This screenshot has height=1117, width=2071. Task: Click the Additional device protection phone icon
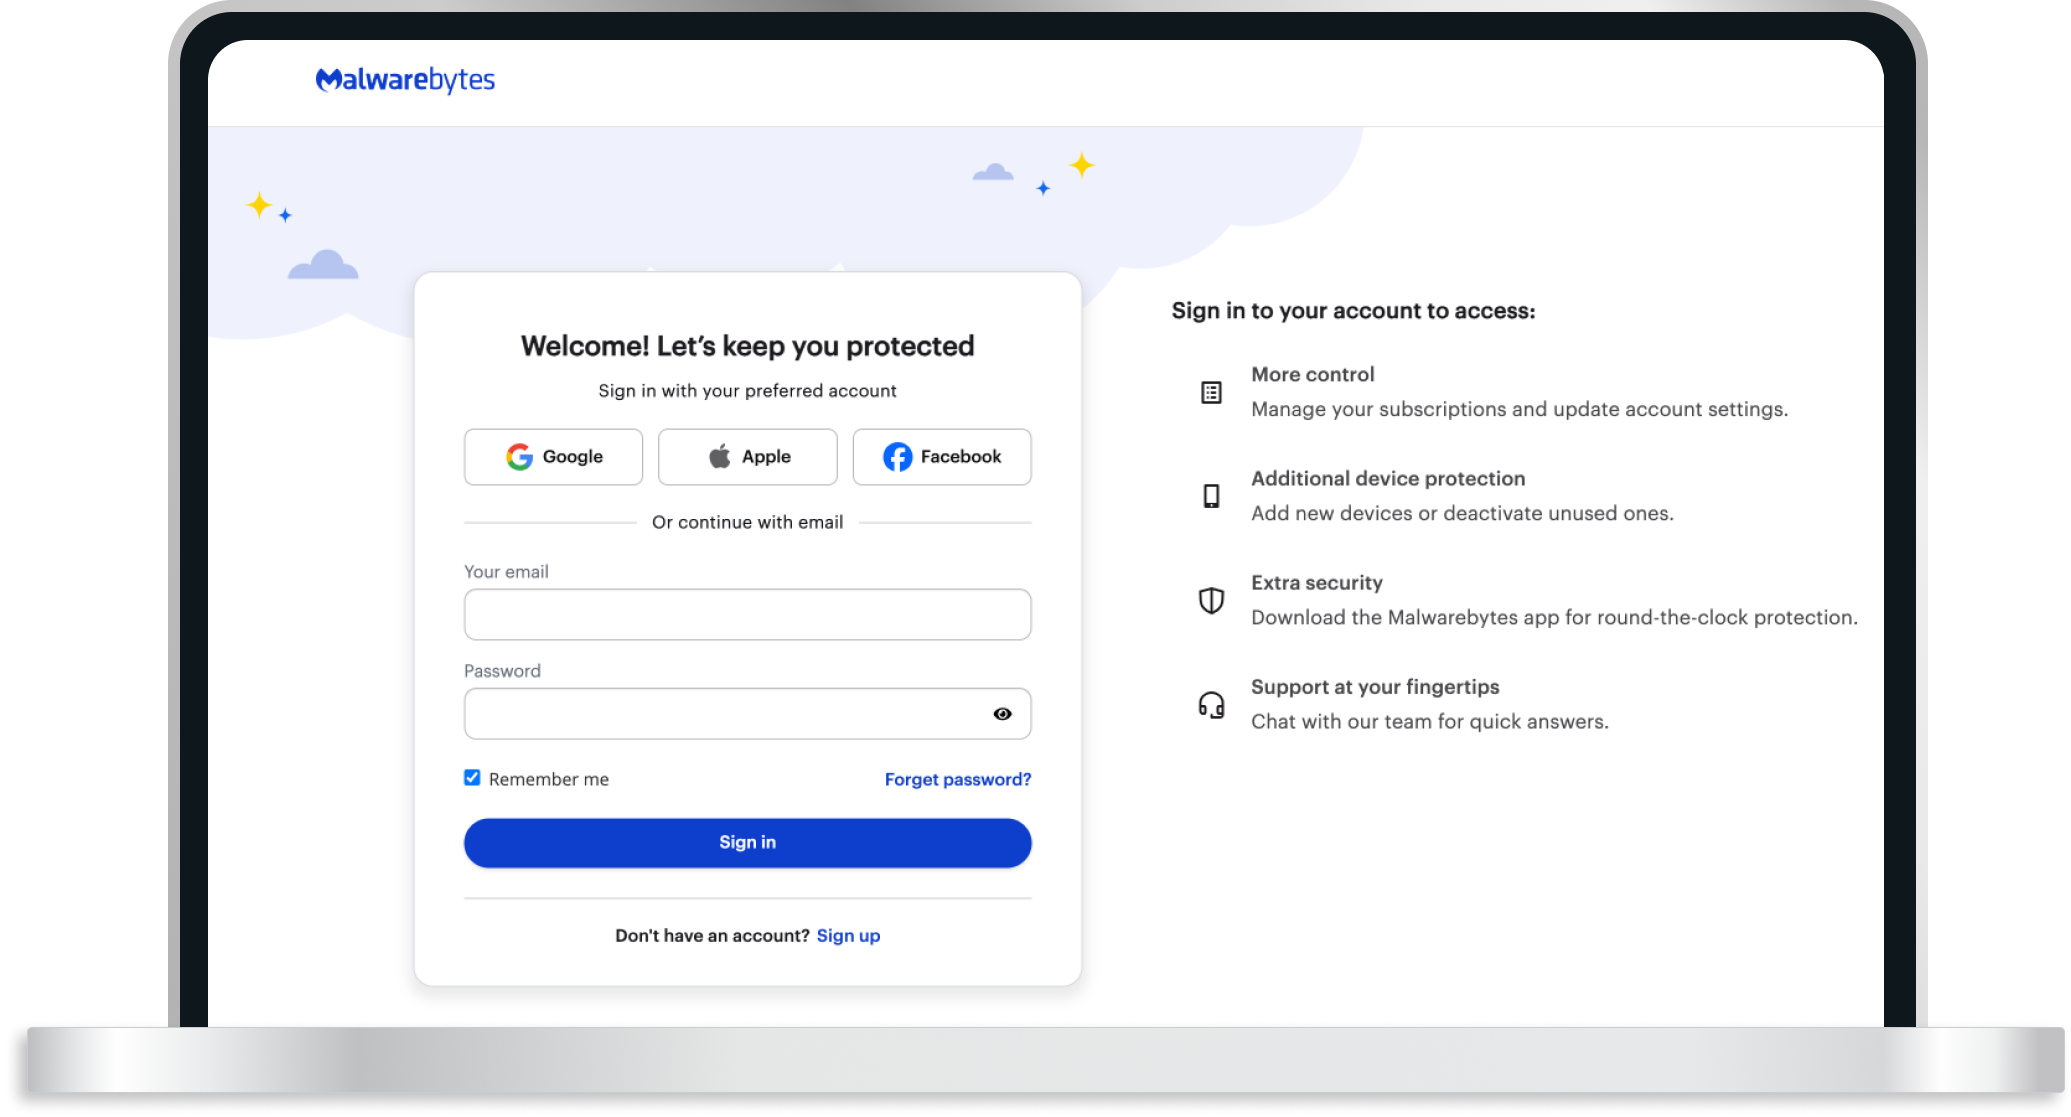click(1211, 496)
